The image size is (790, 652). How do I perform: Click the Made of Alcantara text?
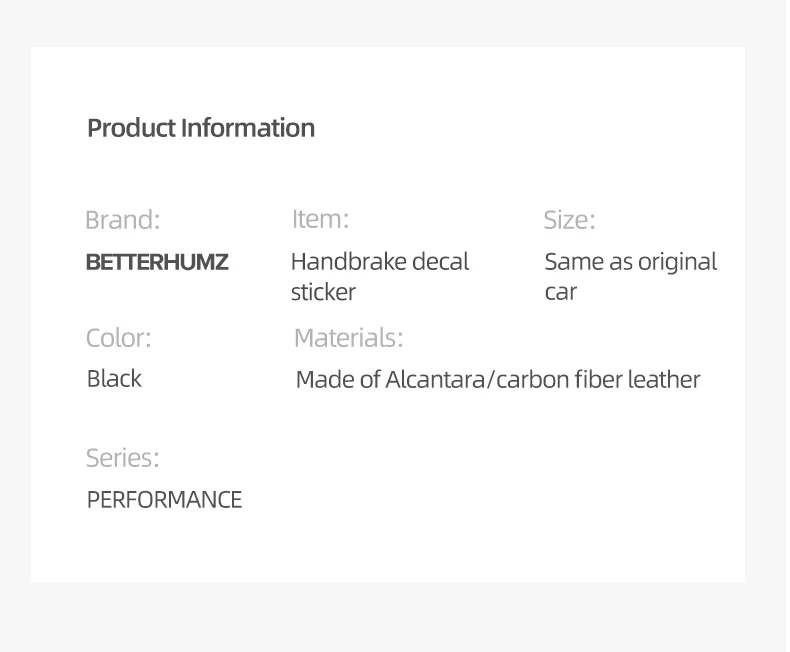390,380
